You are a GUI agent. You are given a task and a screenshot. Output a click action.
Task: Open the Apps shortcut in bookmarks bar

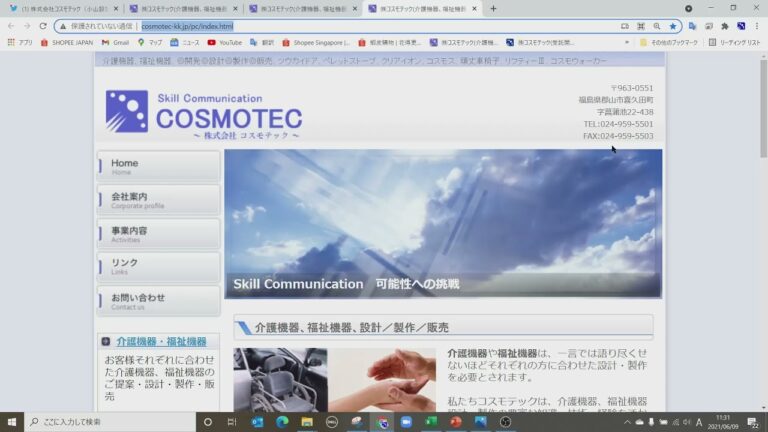pyautogui.click(x=20, y=43)
